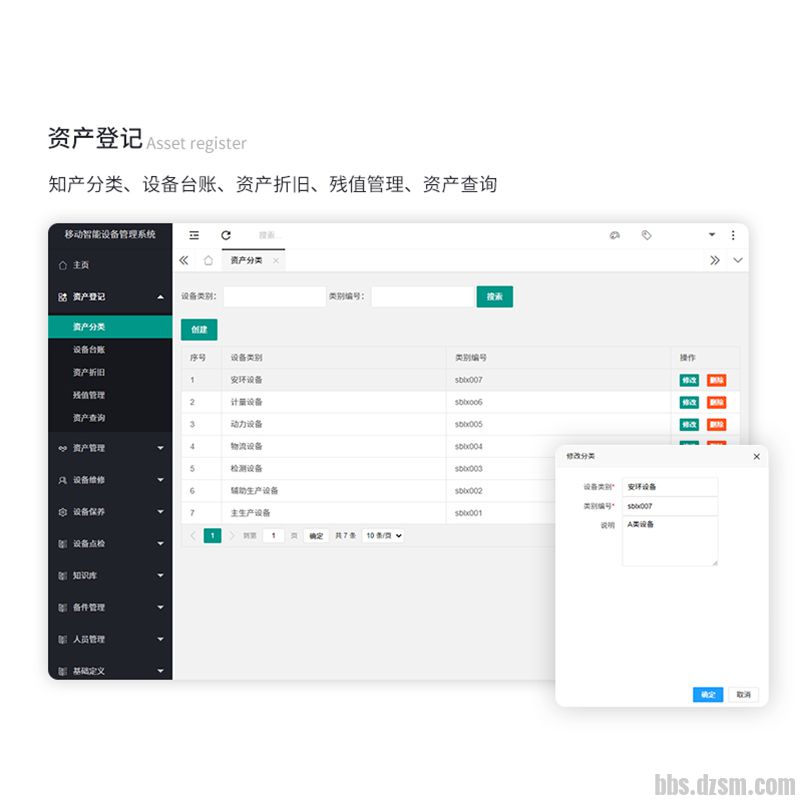Click the sidebar collapse icon in top toolbar
The width and height of the screenshot is (800, 800).
coord(194,235)
